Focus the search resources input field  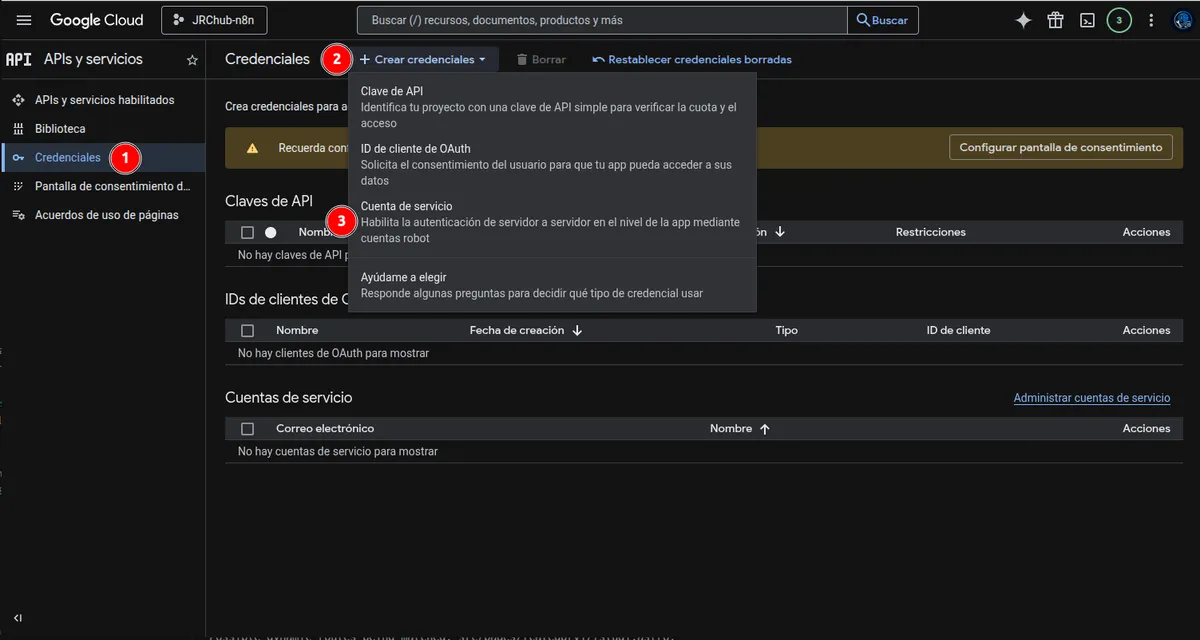pos(602,20)
